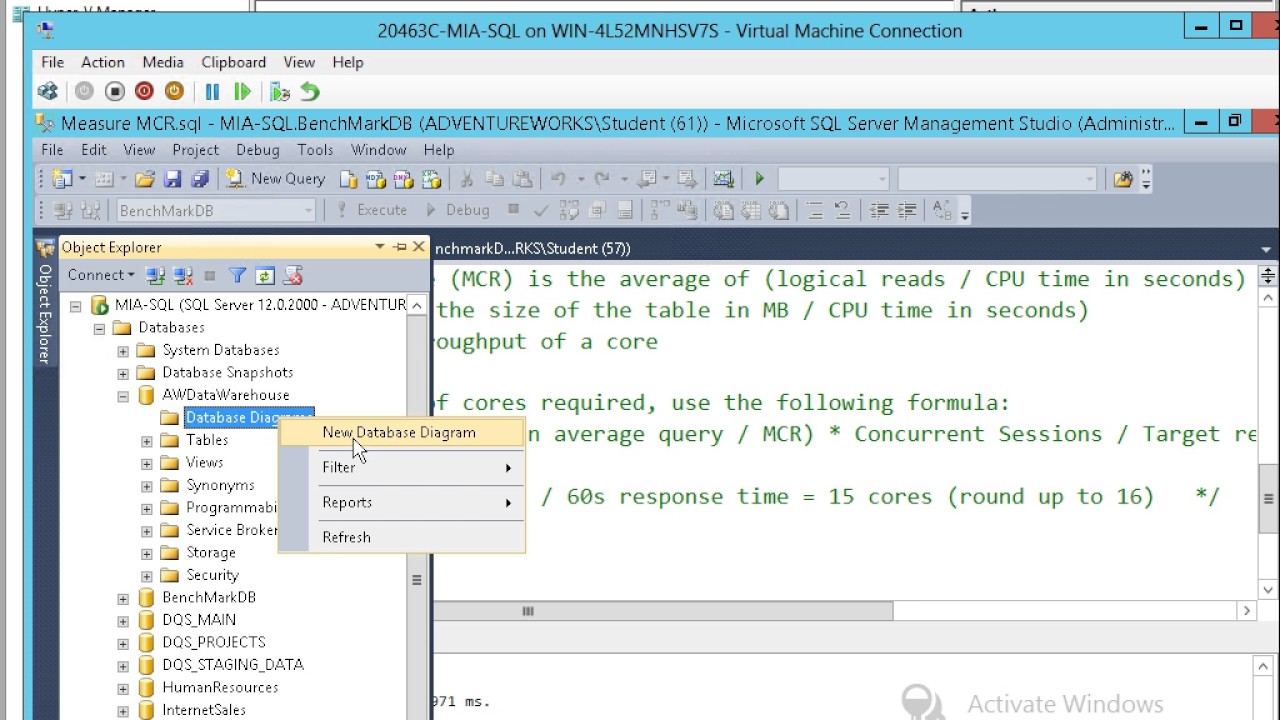Image resolution: width=1280 pixels, height=720 pixels.
Task: Expand Database Snapshots folder
Action: 123,373
